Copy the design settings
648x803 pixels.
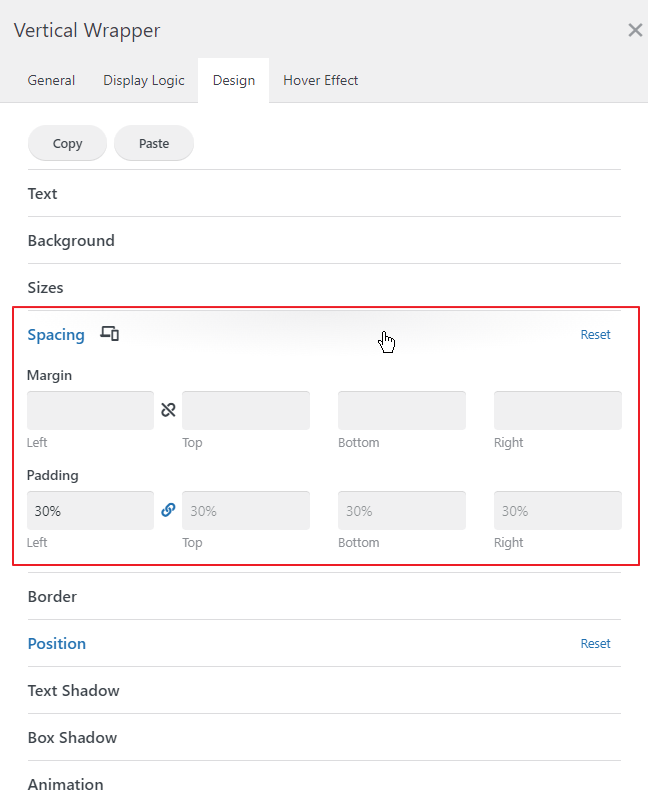(67, 143)
